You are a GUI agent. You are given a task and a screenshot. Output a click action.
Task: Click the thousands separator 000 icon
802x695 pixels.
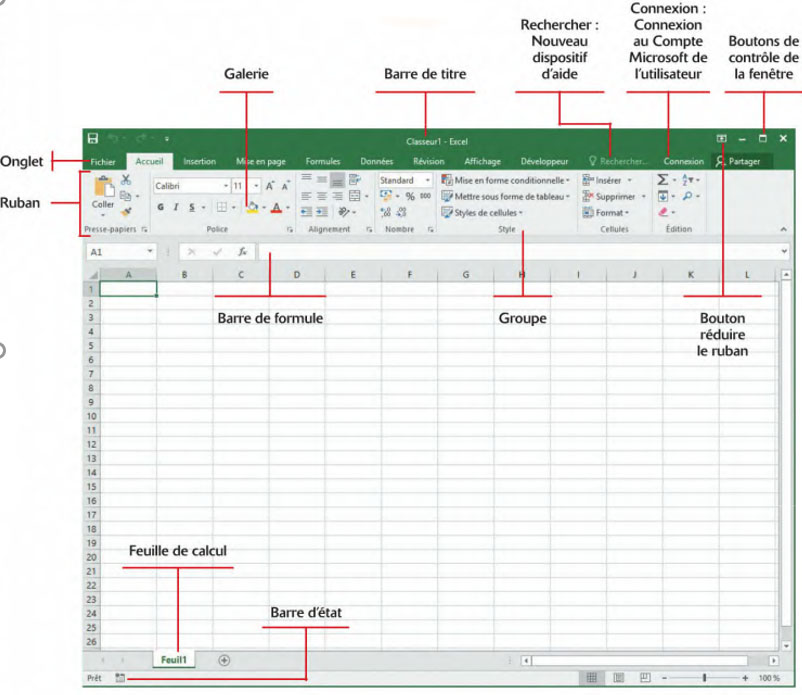(x=425, y=196)
